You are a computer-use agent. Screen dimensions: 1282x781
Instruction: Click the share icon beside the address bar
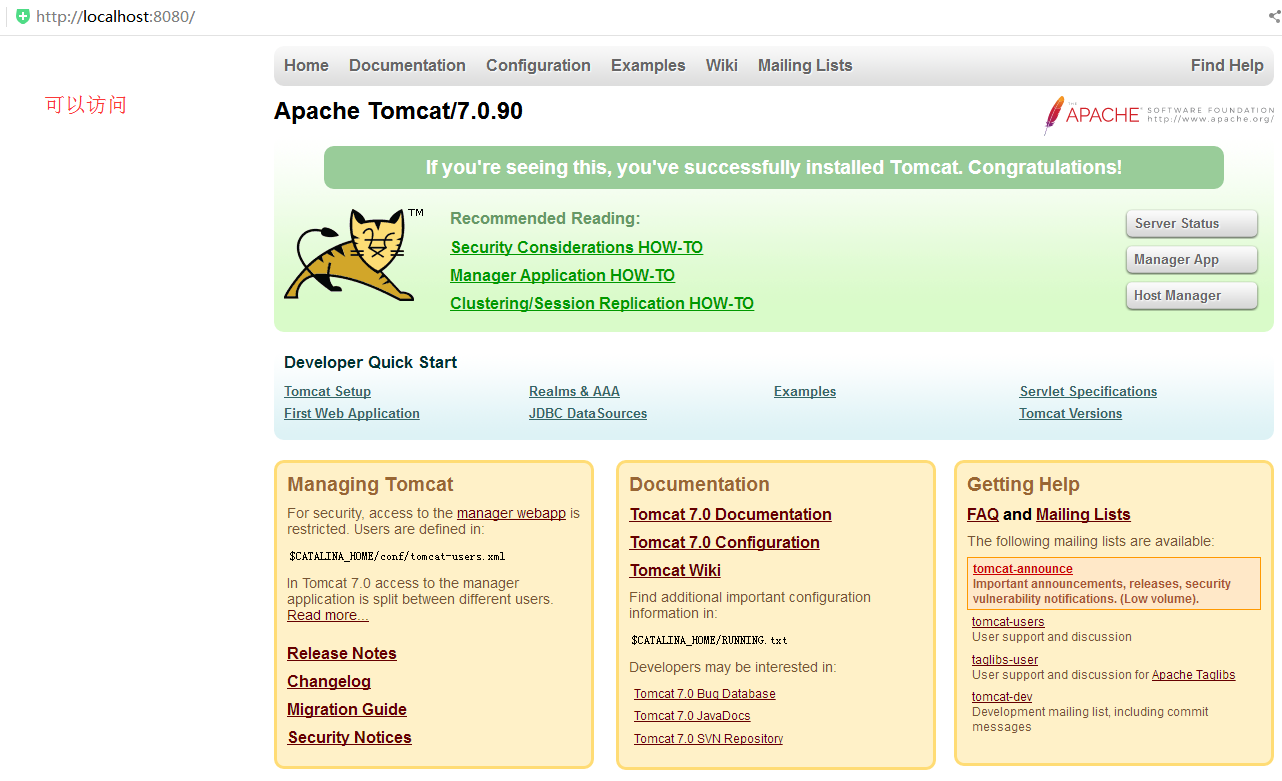(1274, 17)
